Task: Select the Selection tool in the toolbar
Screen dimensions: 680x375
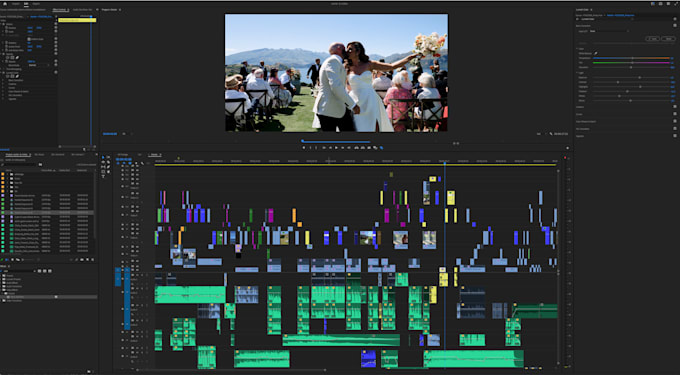Action: pyautogui.click(x=103, y=157)
